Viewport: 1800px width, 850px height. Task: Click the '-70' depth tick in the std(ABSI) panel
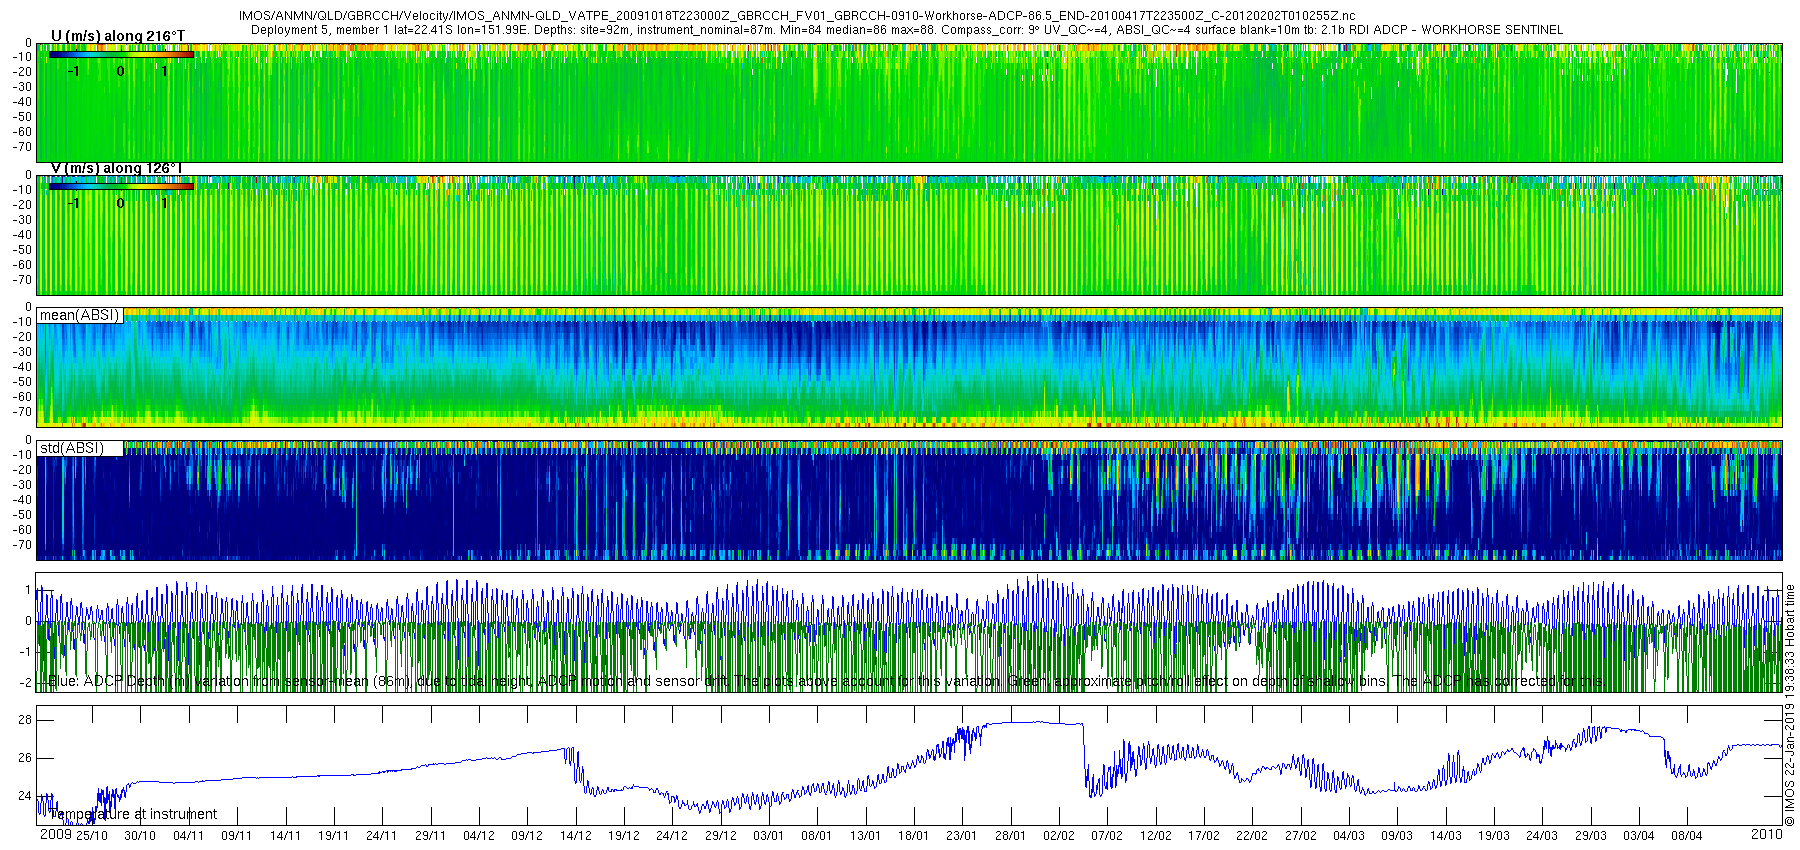point(20,545)
